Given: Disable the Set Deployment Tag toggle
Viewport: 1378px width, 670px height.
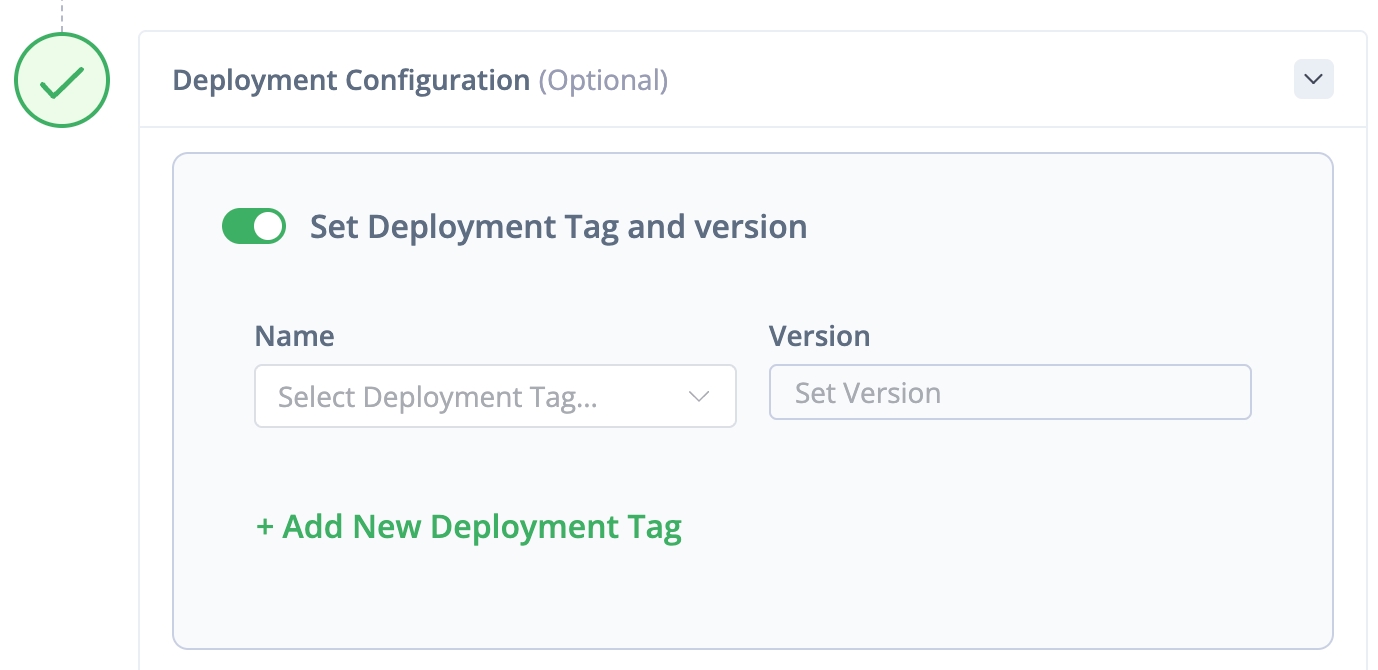Looking at the screenshot, I should [x=253, y=227].
